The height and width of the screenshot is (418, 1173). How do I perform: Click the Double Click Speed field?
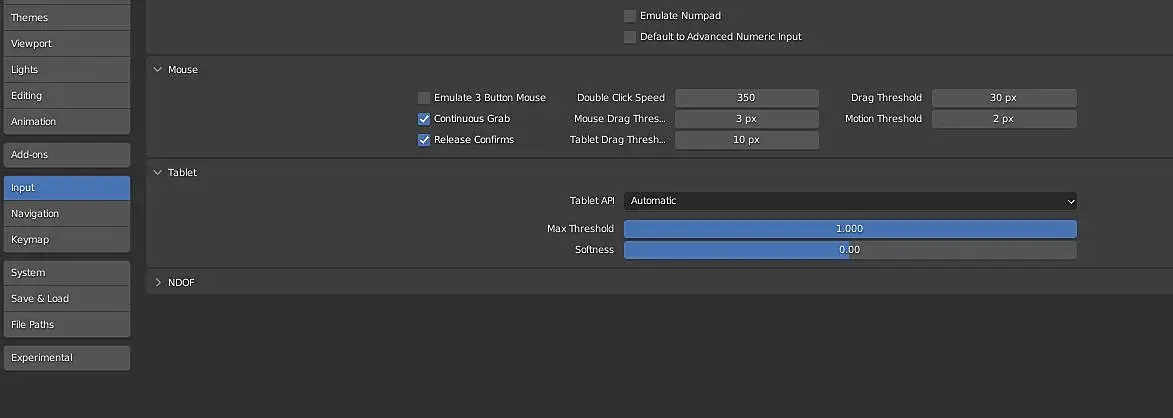(746, 98)
